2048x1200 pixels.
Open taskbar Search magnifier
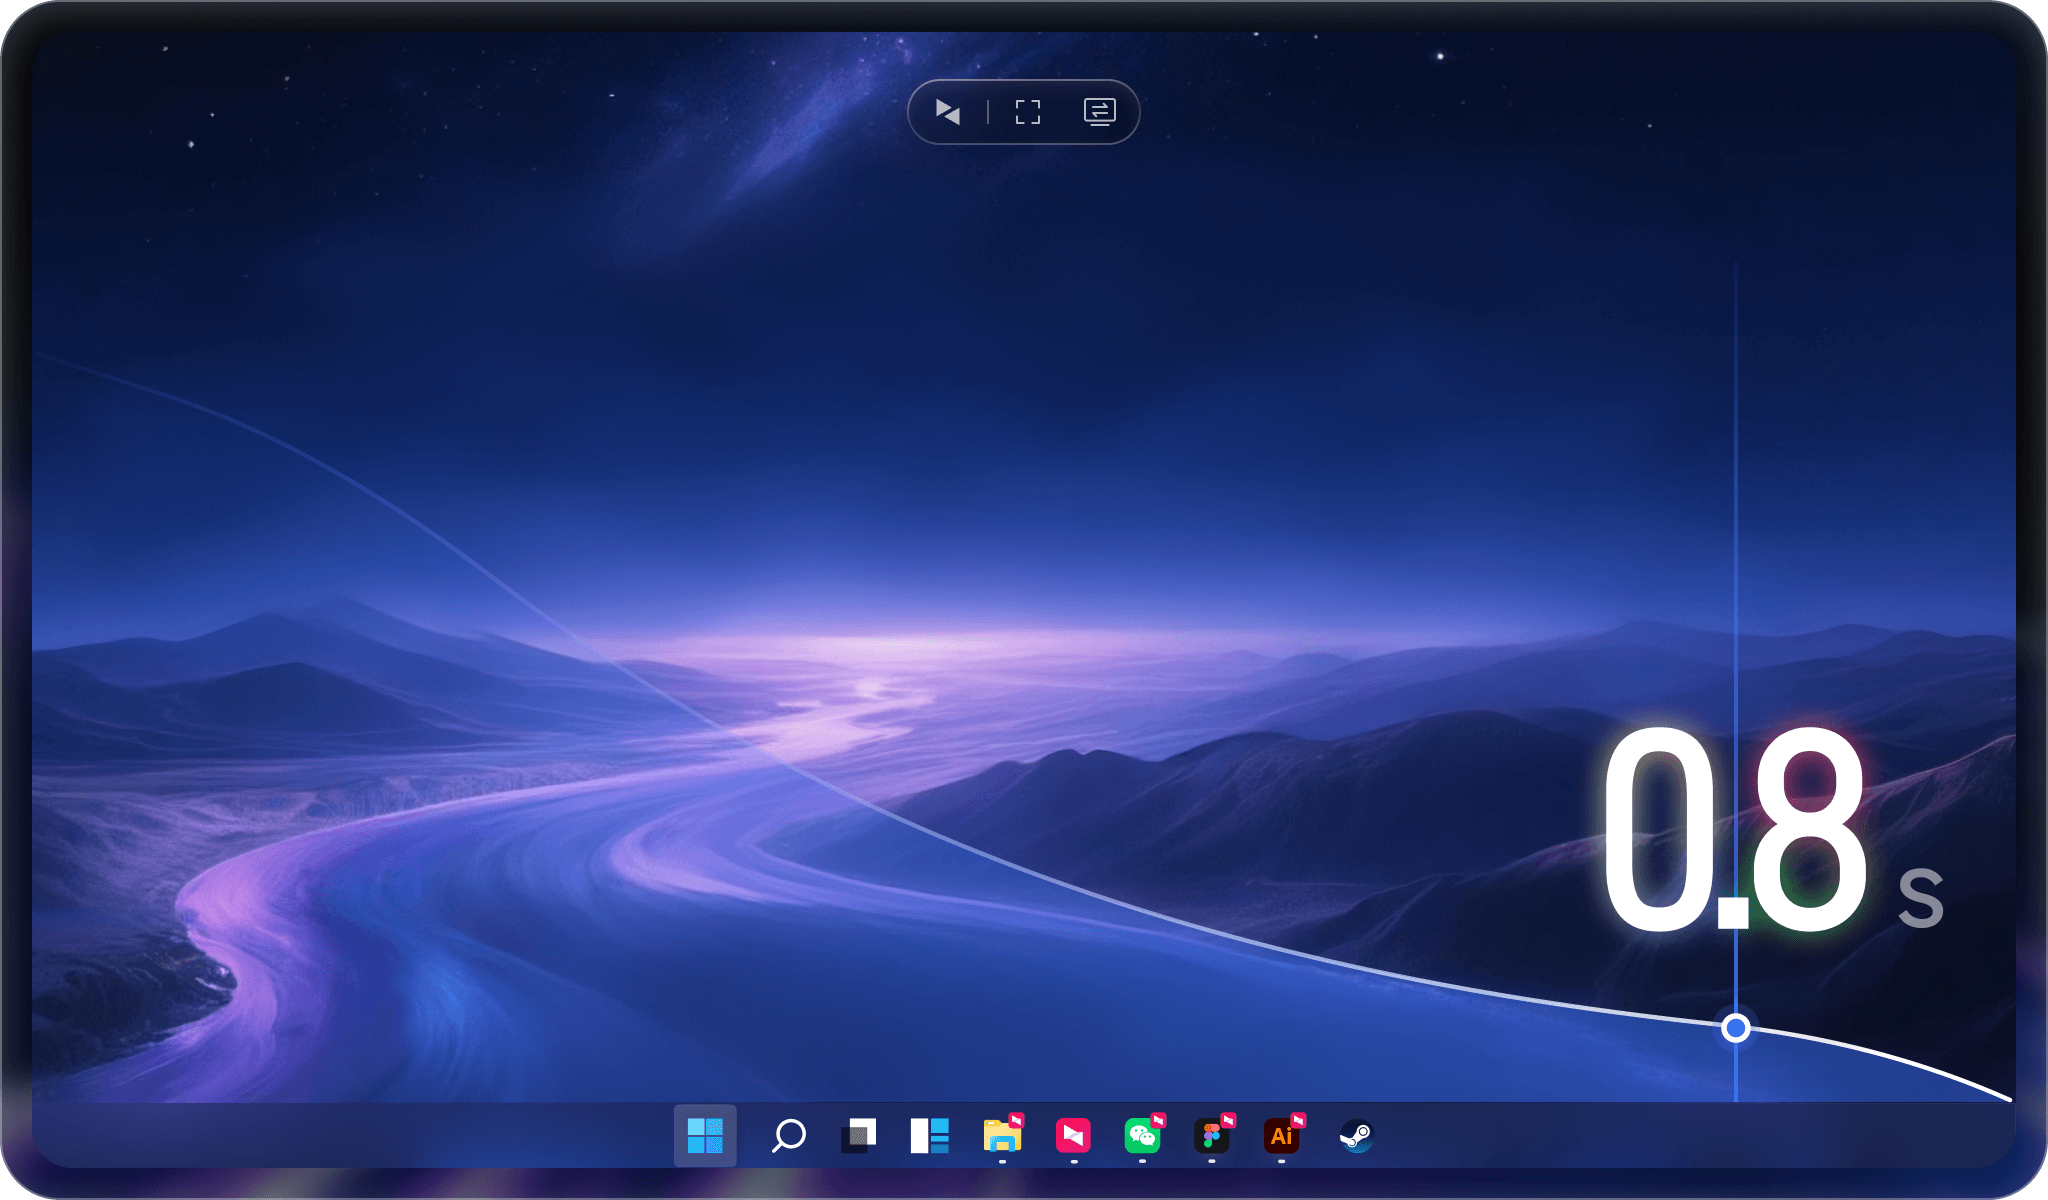click(x=788, y=1136)
